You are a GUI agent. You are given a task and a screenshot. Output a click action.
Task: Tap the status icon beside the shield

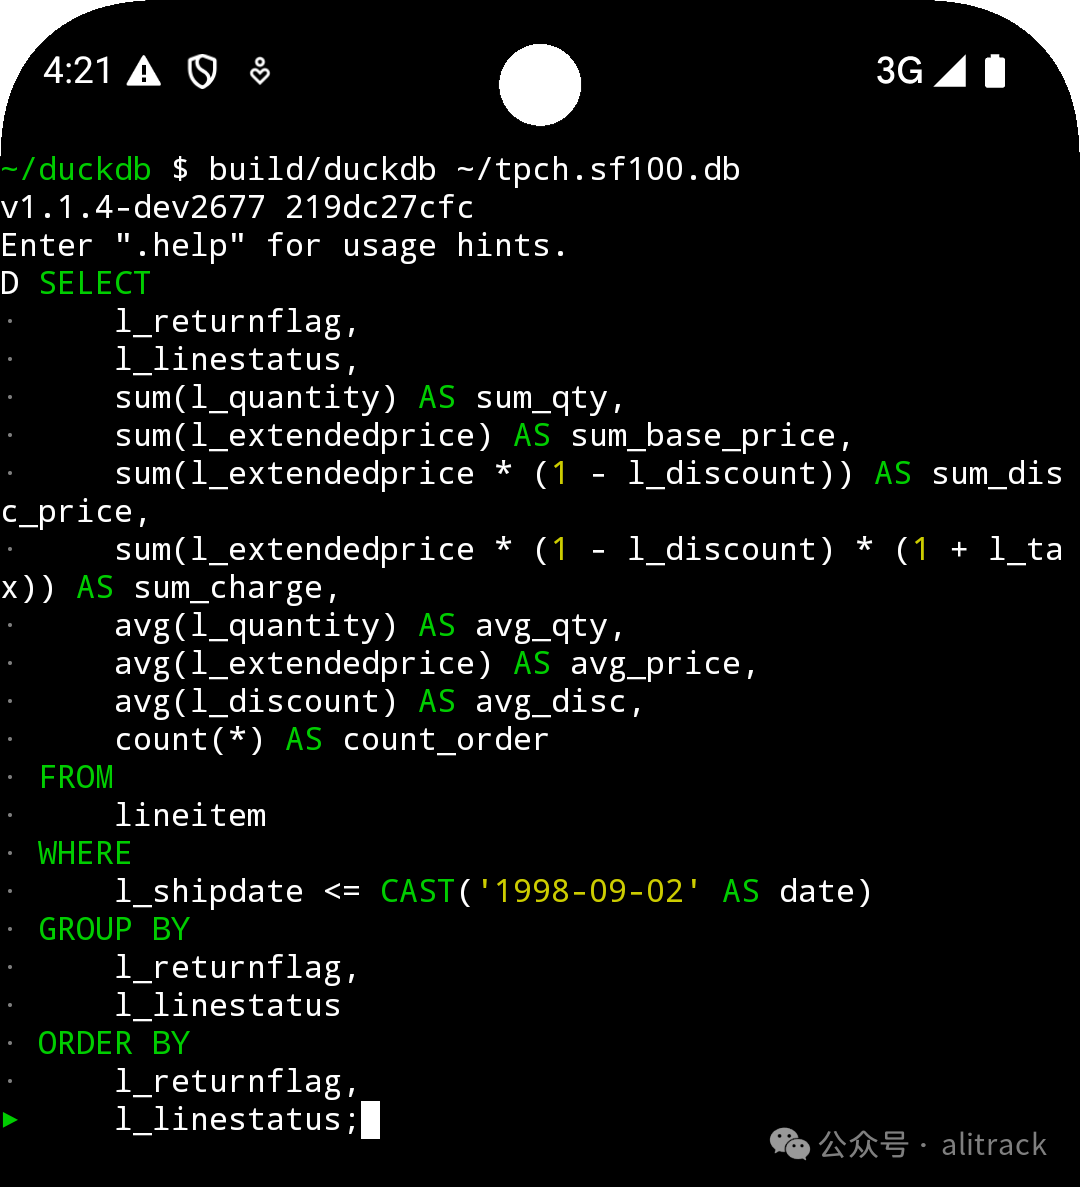coord(260,71)
